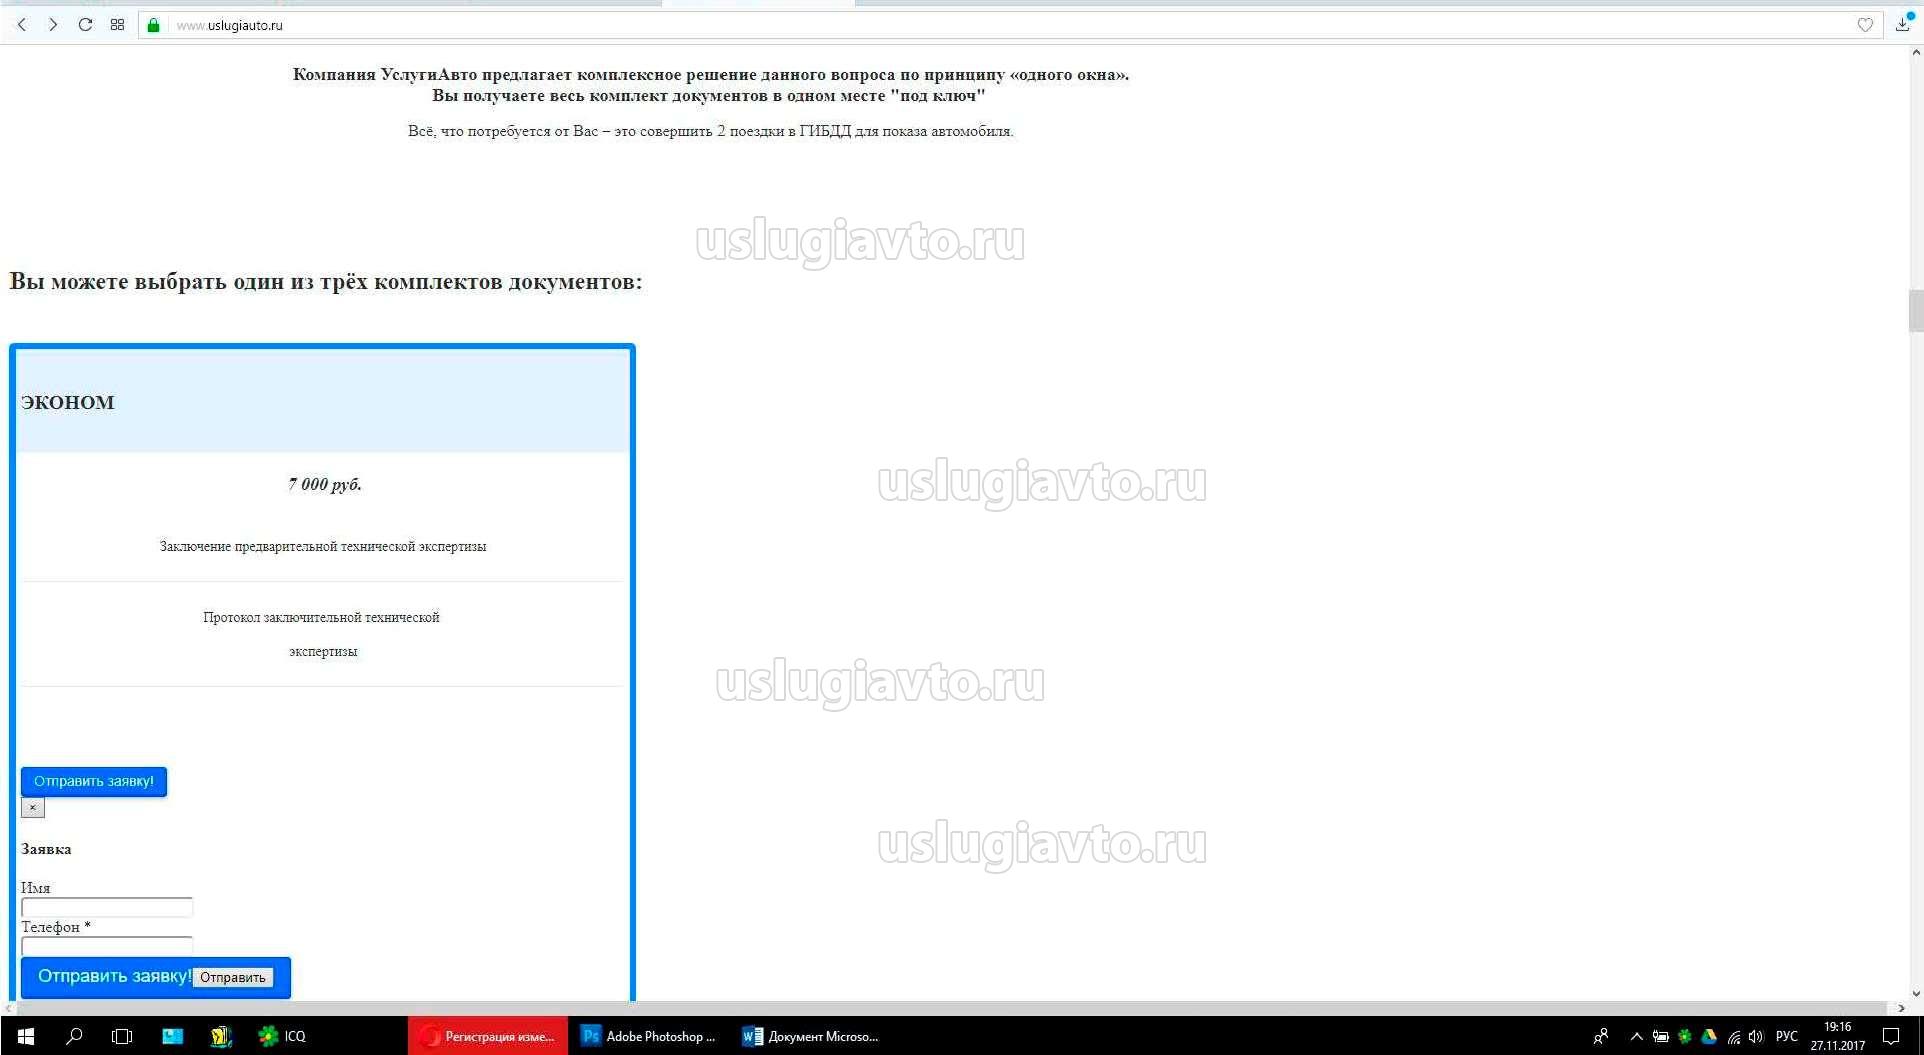Click the green padlock security icon

153,25
